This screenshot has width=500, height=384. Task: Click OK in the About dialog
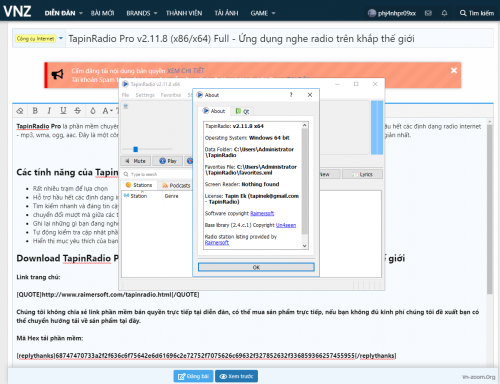256,267
